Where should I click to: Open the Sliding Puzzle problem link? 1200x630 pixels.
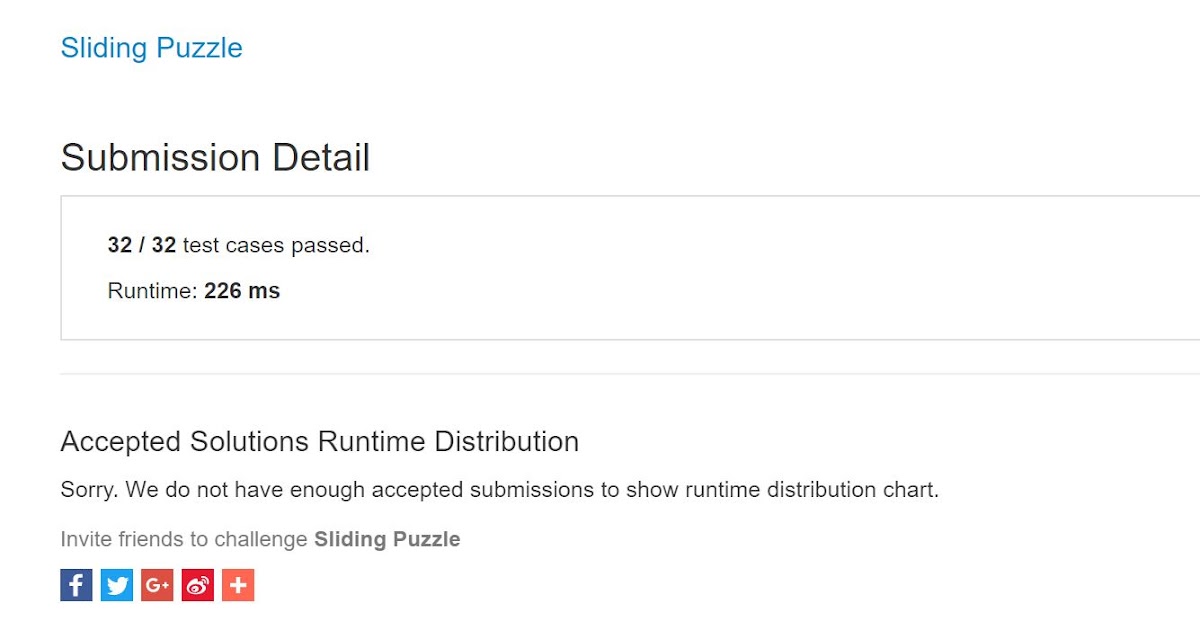pyautogui.click(x=151, y=48)
